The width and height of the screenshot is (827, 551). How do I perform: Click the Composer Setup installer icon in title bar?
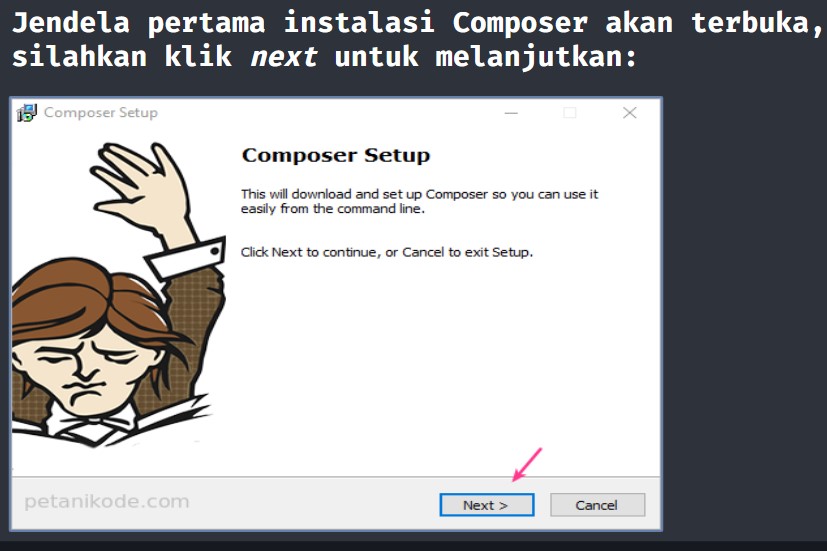click(26, 113)
